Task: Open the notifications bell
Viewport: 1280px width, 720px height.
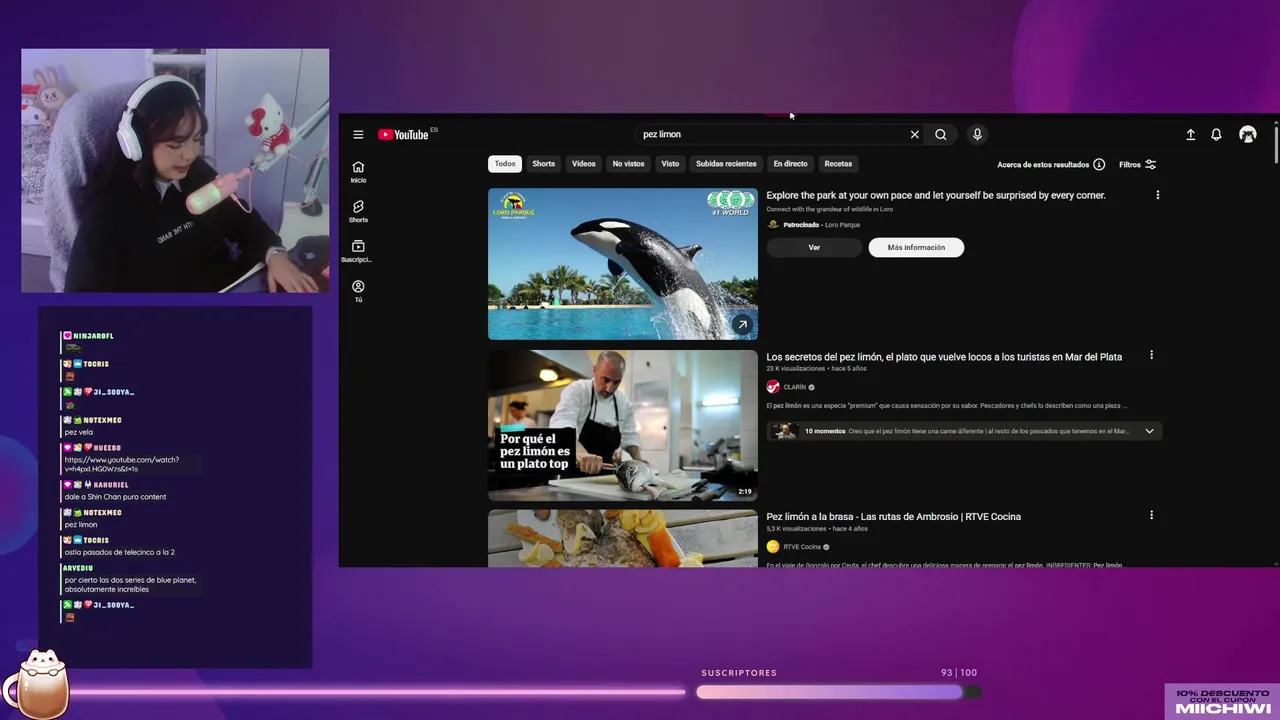Action: click(x=1216, y=134)
